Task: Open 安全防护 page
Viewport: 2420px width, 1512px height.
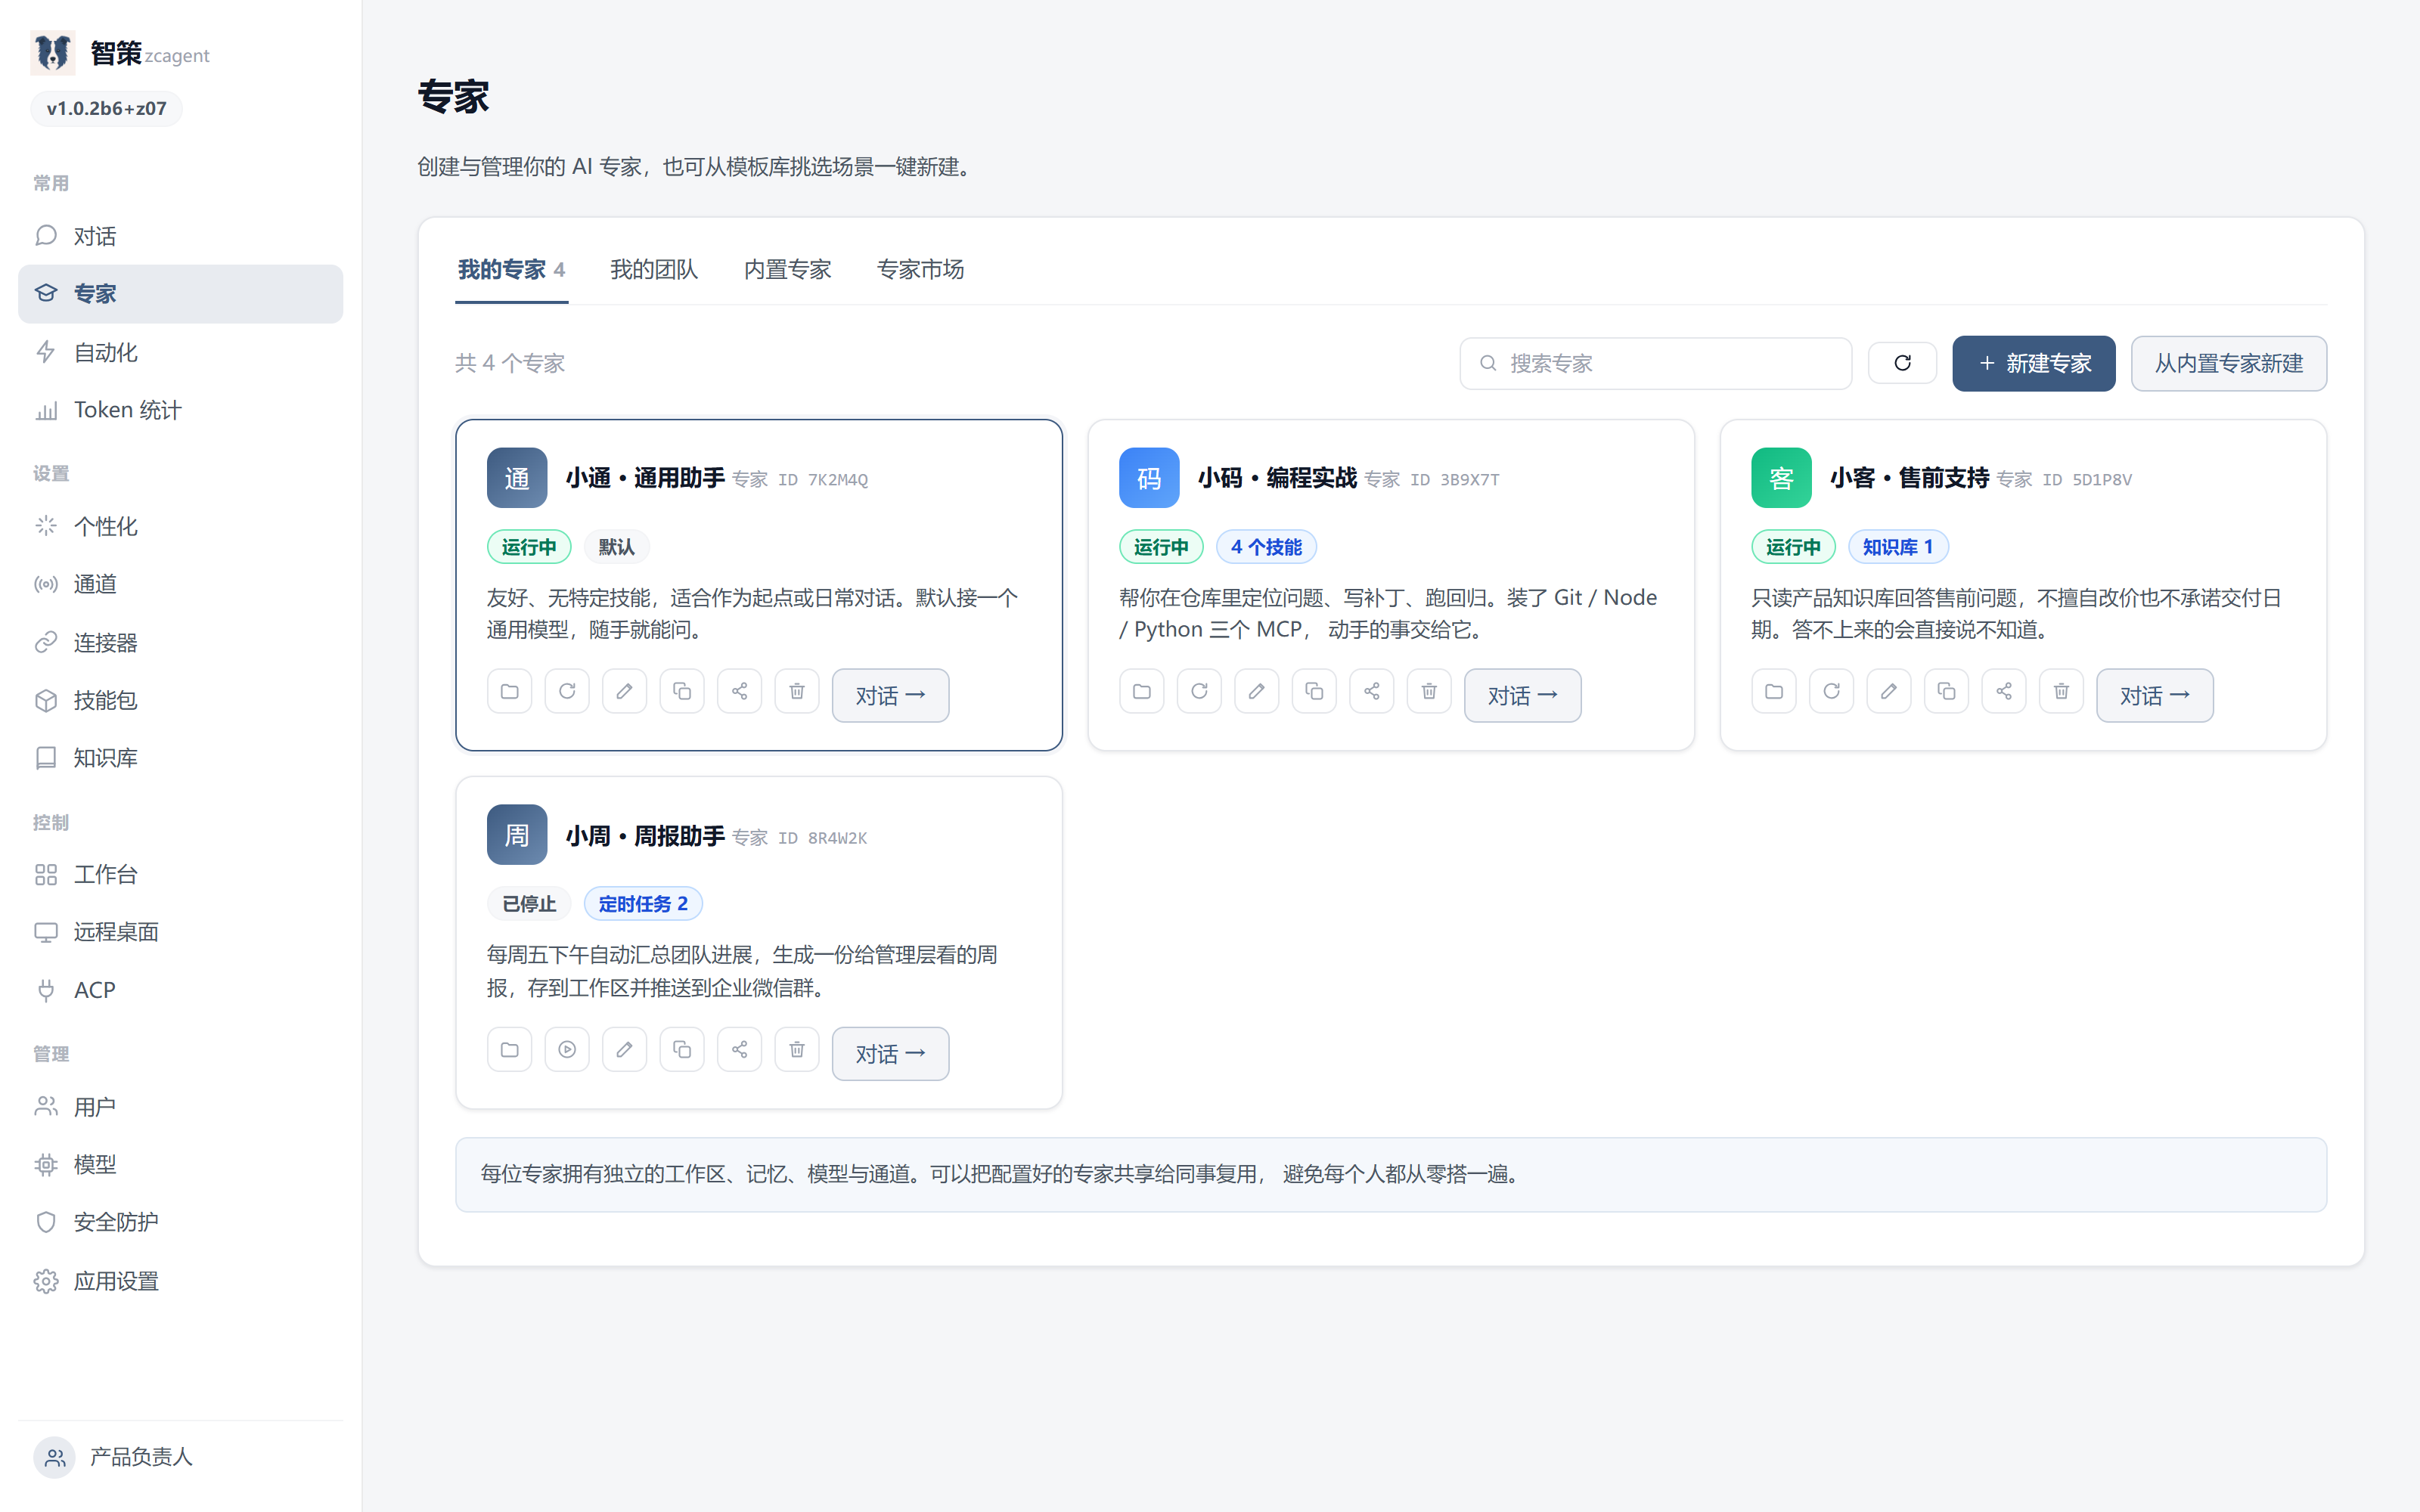Action: click(180, 1222)
